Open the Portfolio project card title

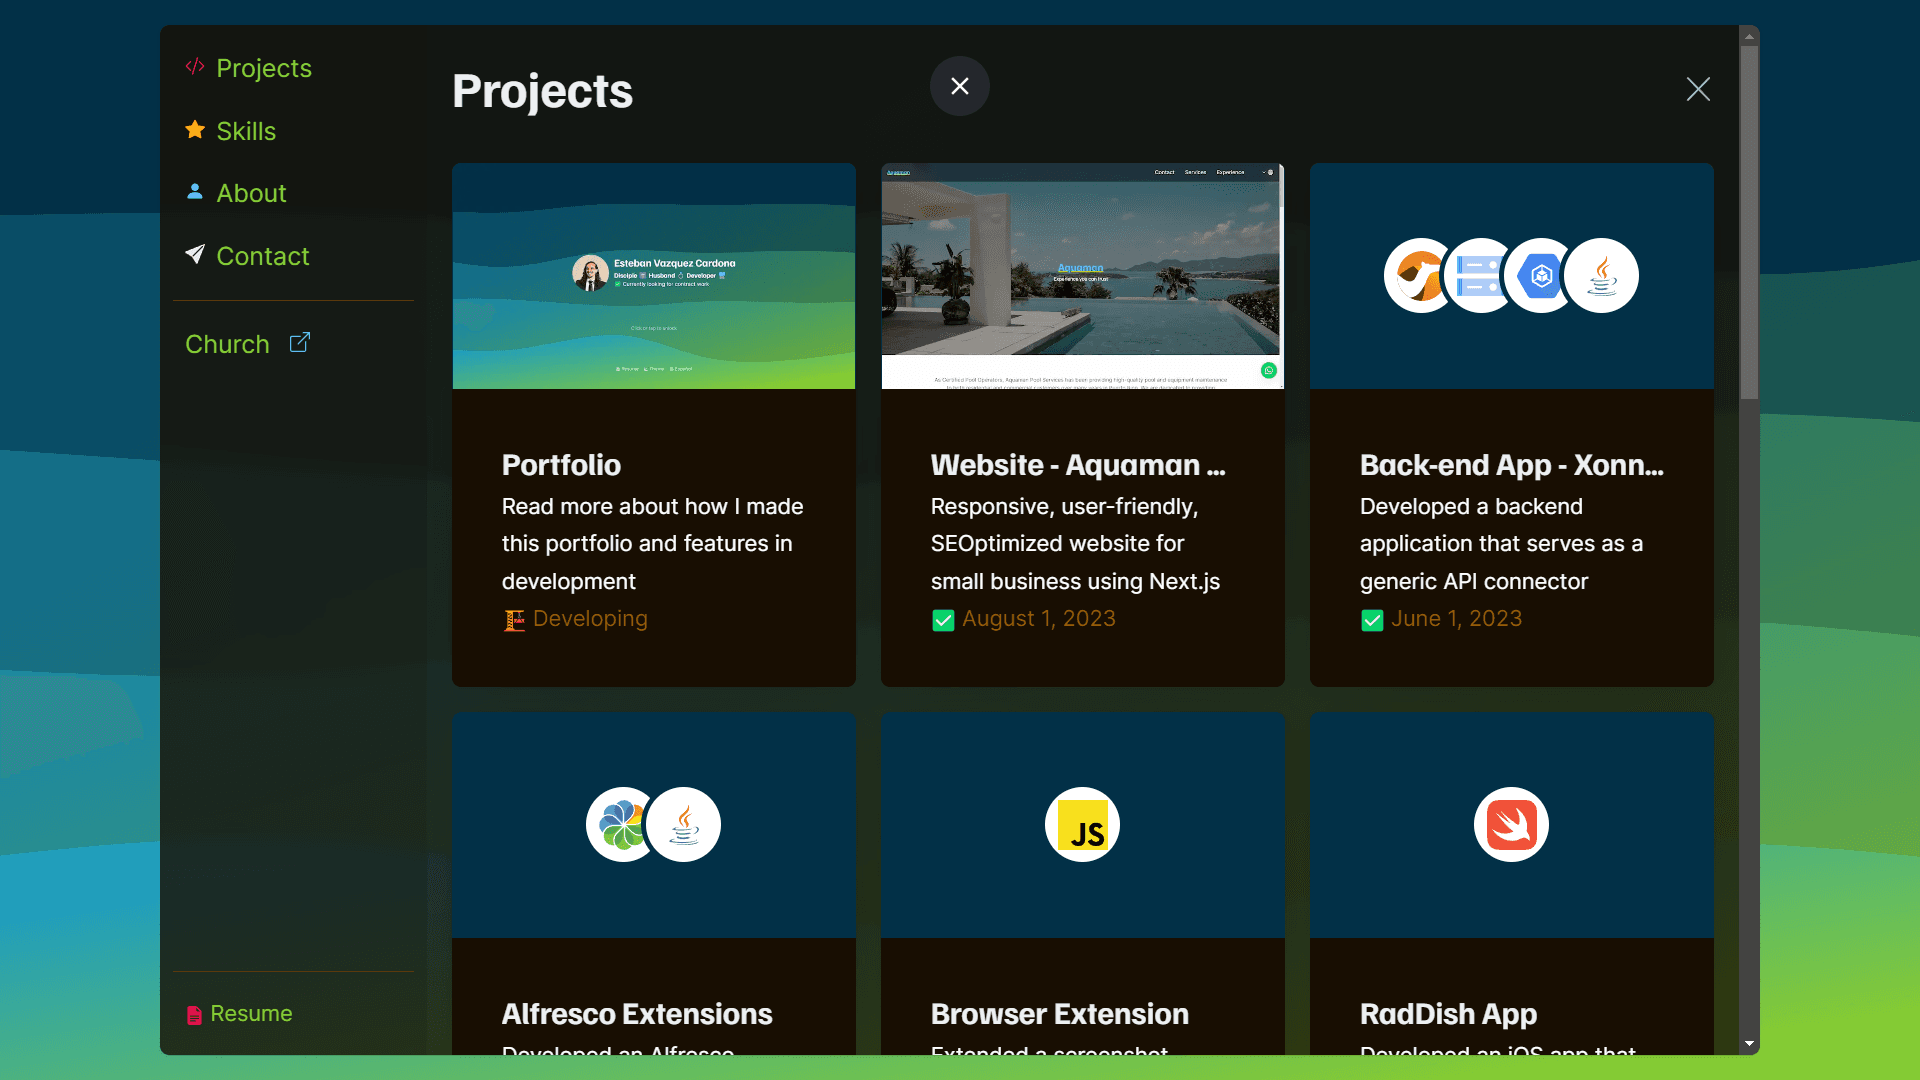(561, 465)
